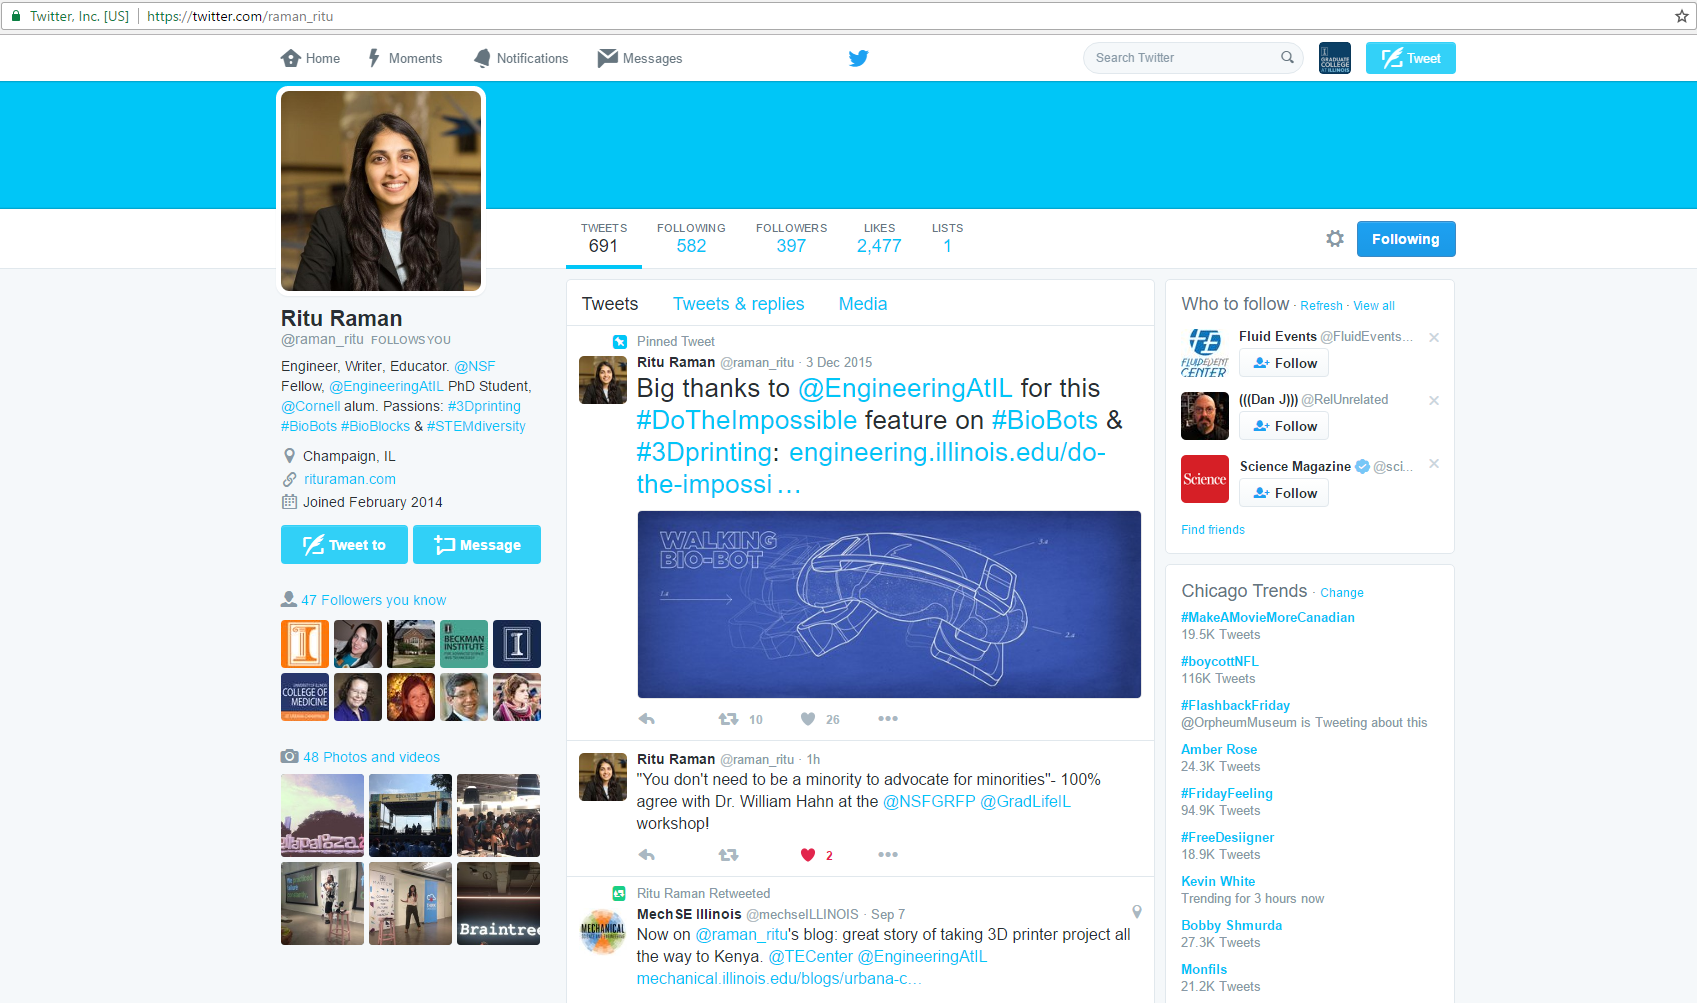Open 47 Followers you know
Viewport: 1697px width, 1003px height.
pos(374,600)
